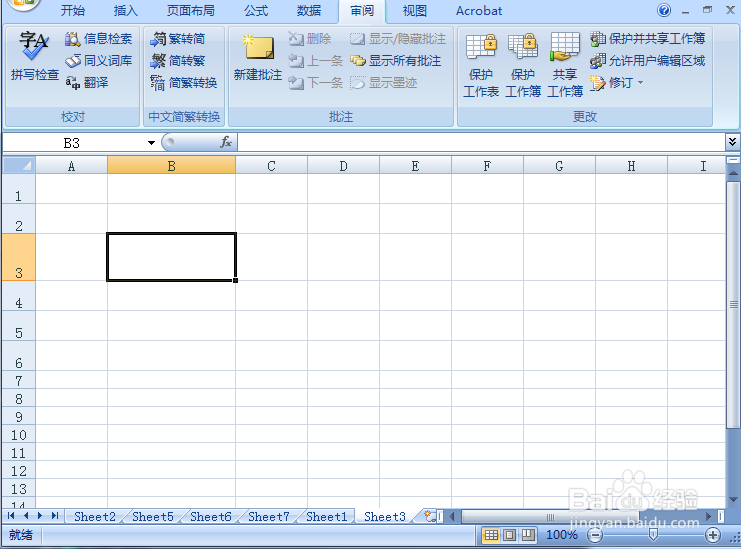
Task: Convert text with 繁转简
Action: click(178, 39)
